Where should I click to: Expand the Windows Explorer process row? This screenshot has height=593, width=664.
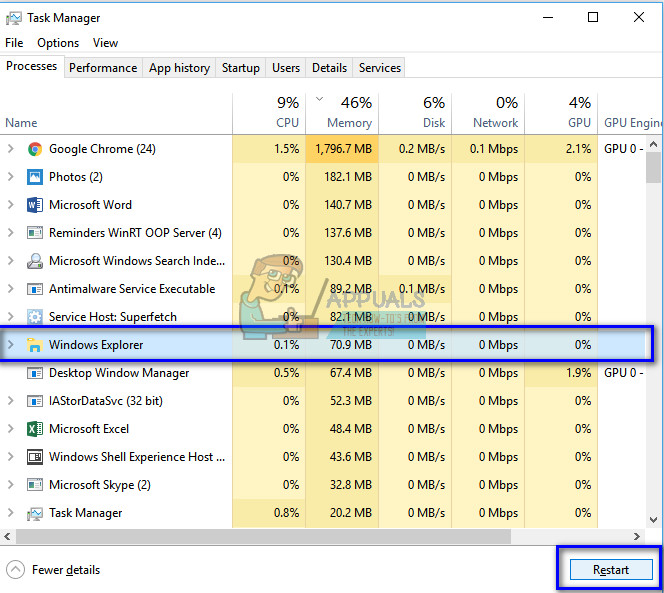pyautogui.click(x=11, y=345)
